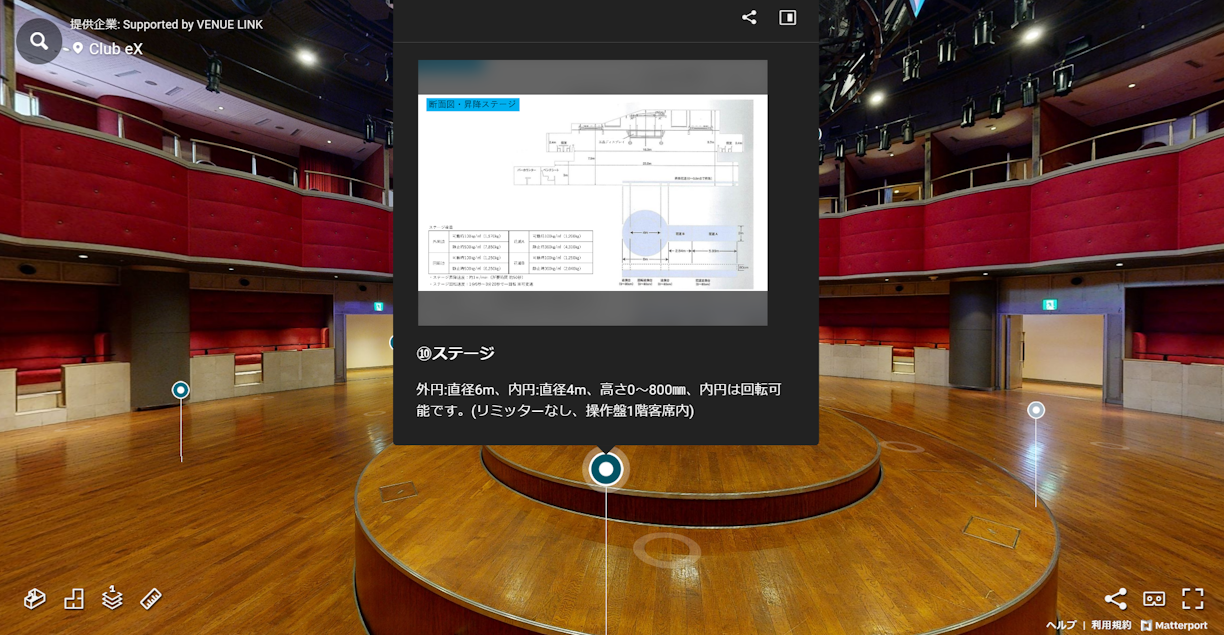Switch to floor plan view
1224x635 pixels.
click(74, 598)
